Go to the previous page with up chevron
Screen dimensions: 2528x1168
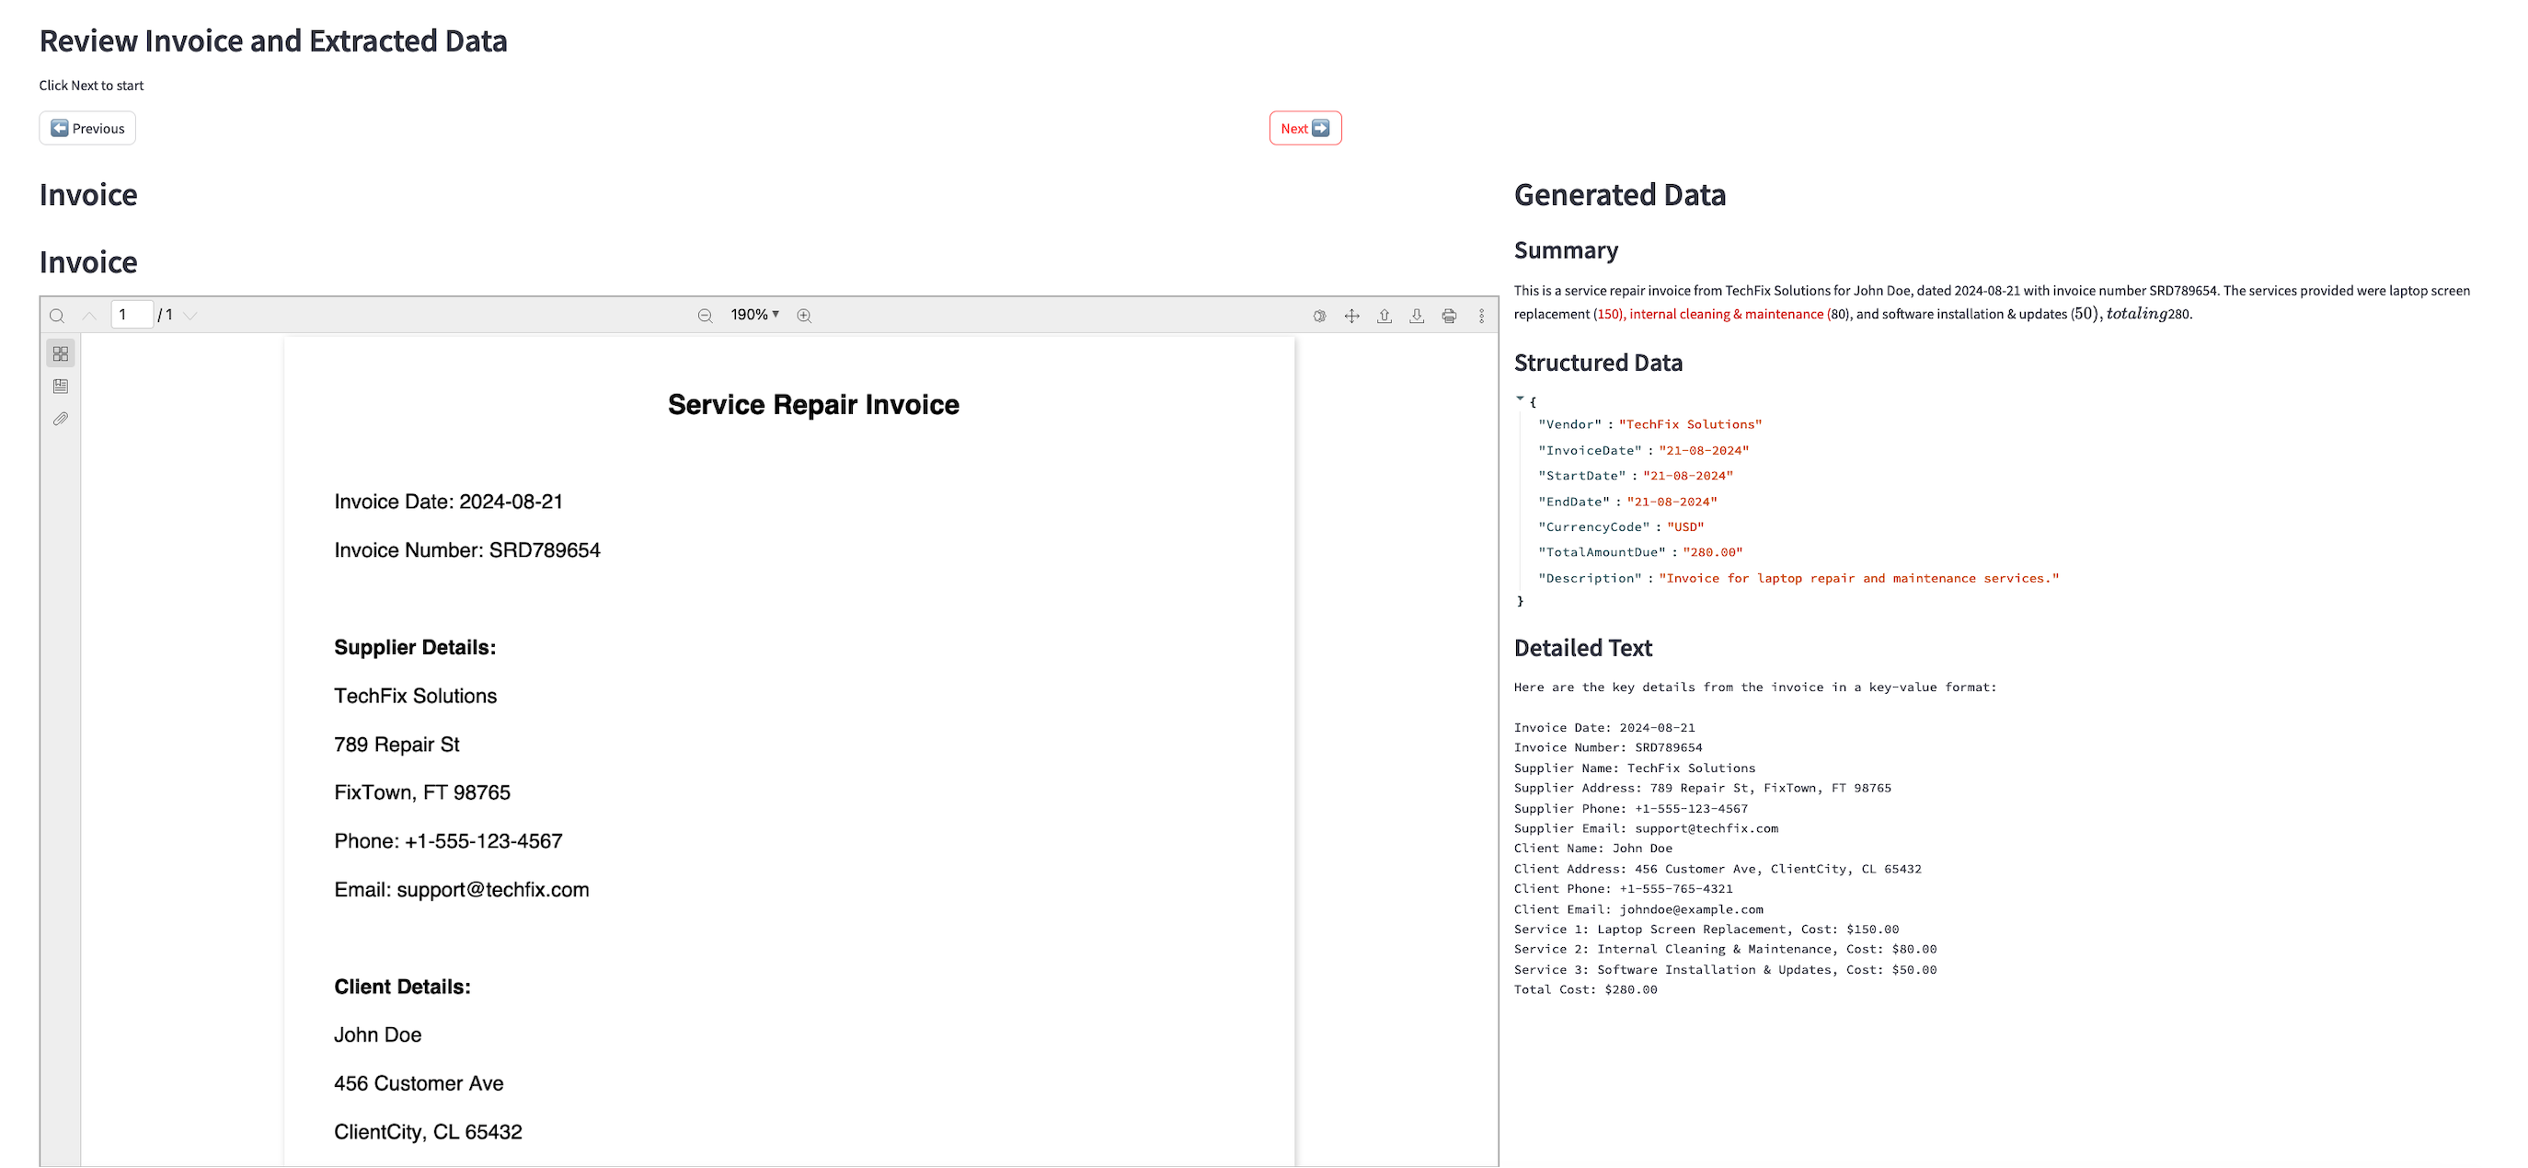(x=89, y=315)
